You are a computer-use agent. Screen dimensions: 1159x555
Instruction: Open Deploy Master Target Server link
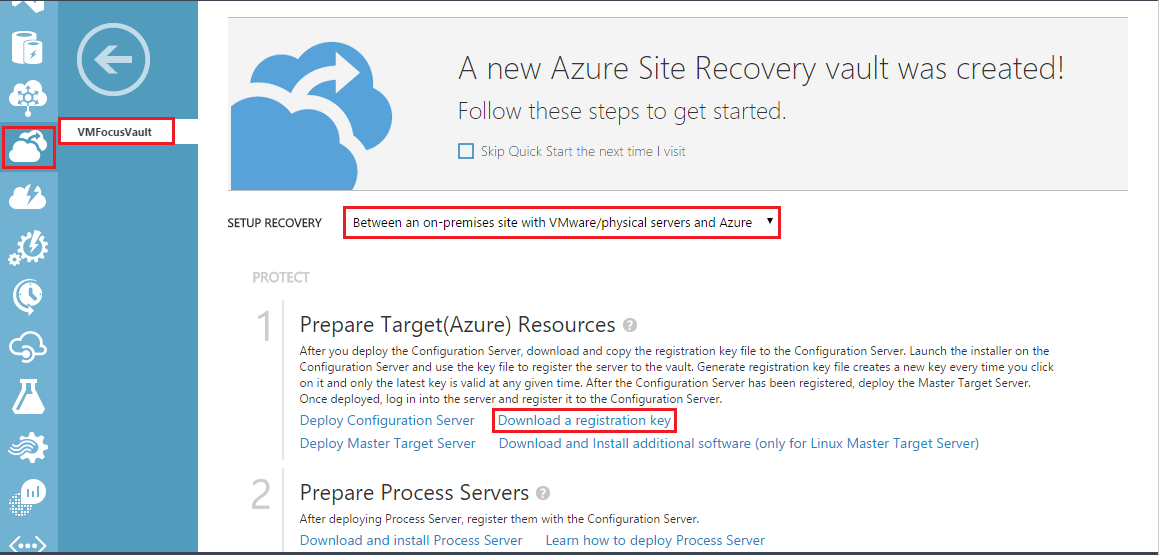click(x=388, y=443)
